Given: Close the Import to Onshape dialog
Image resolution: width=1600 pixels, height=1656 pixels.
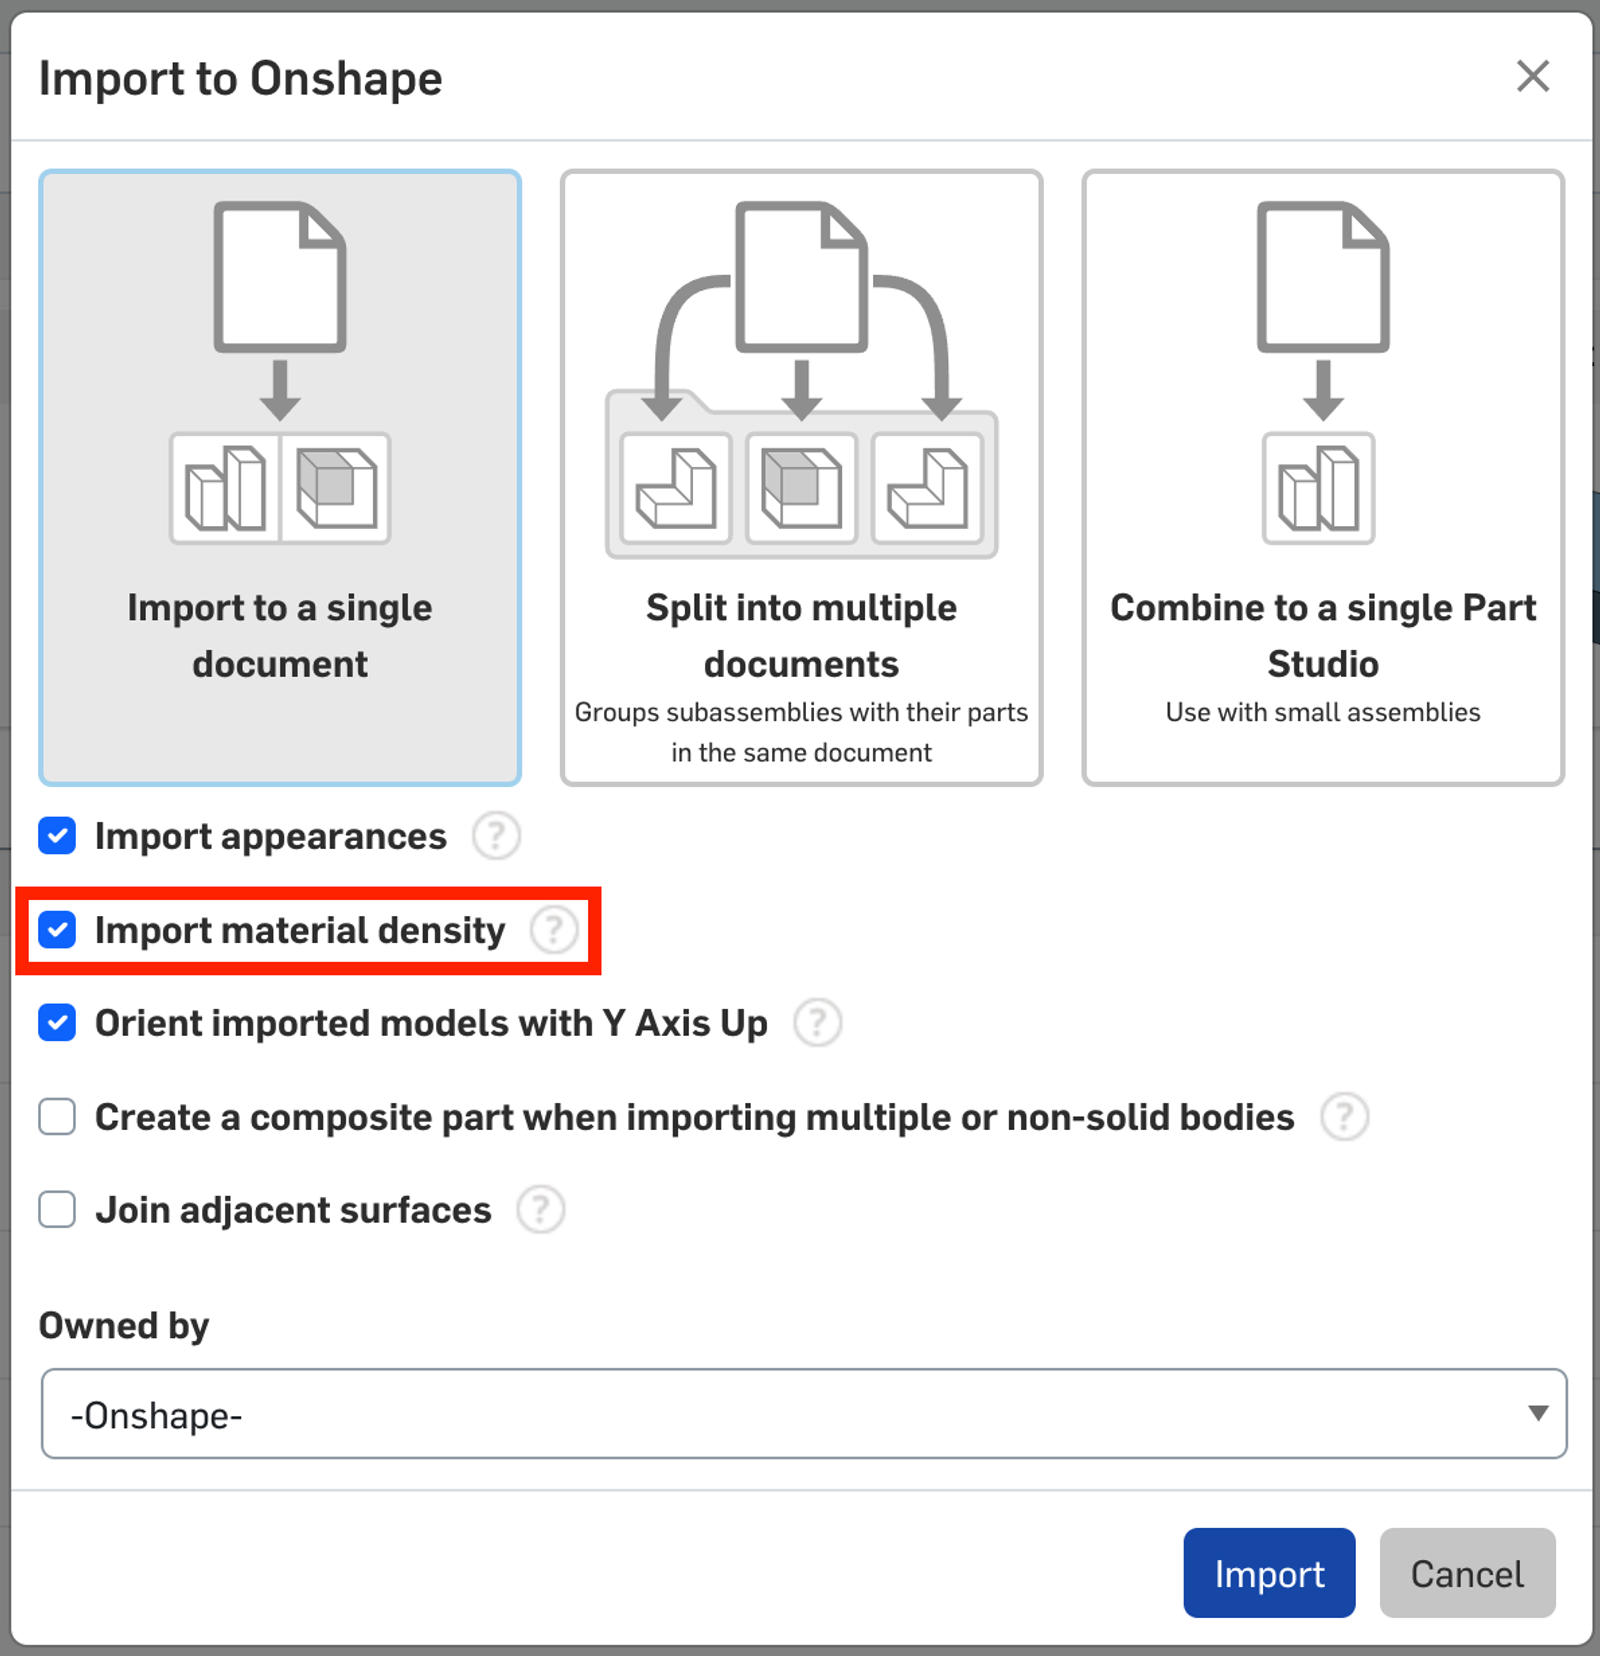Looking at the screenshot, I should pyautogui.click(x=1532, y=76).
